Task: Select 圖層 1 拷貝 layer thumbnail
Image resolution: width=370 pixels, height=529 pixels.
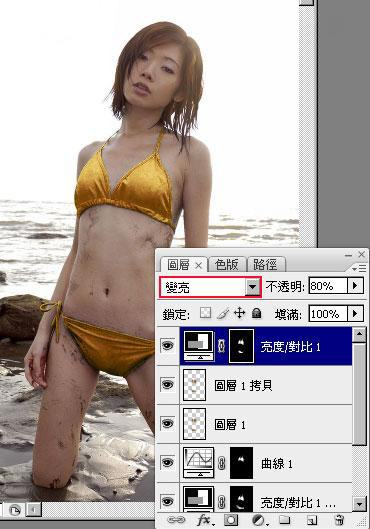Action: (x=194, y=385)
